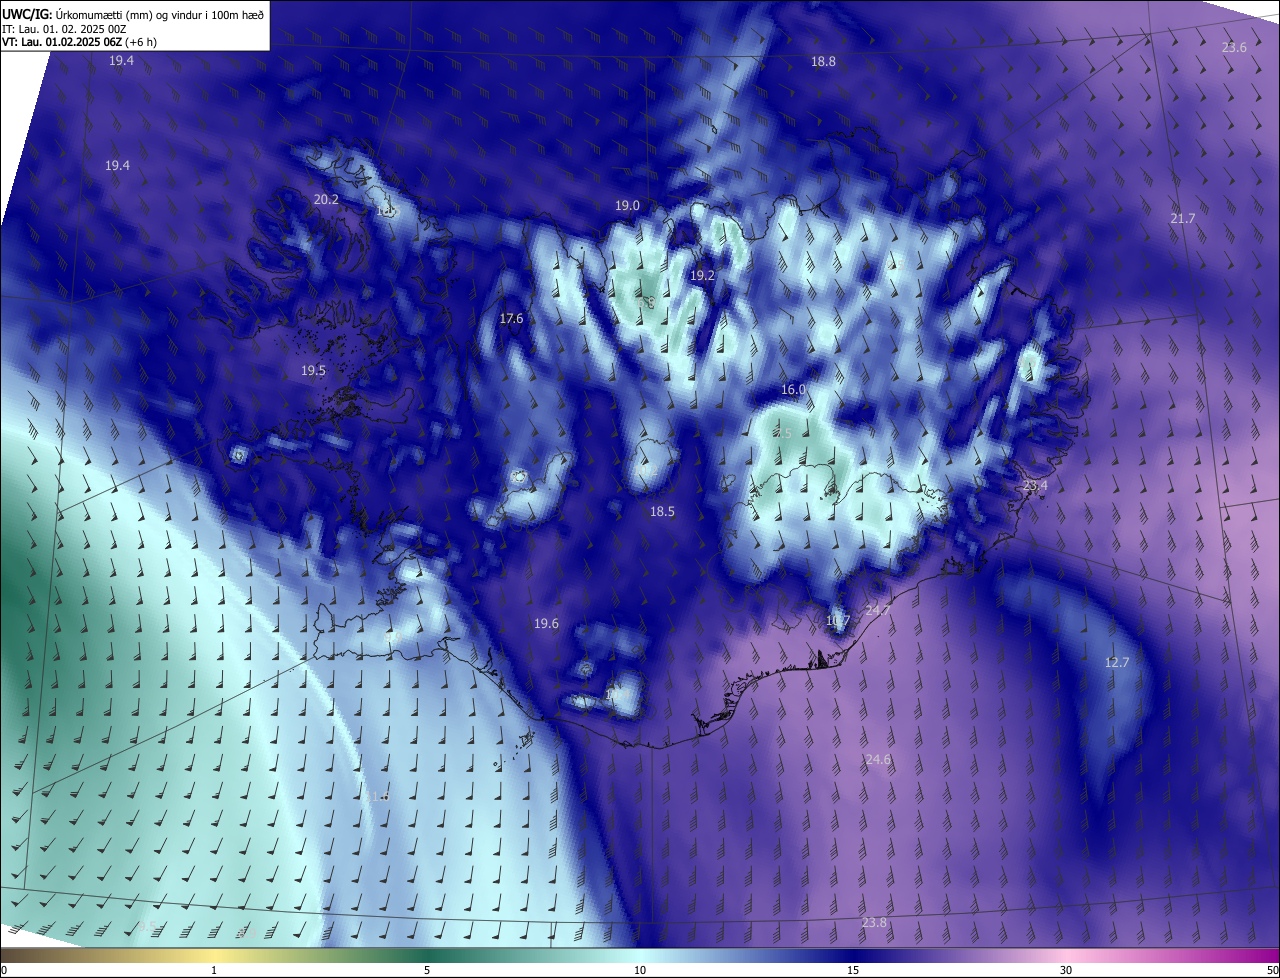Click the 20.2 value label
Screen dimensions: 1280x978
(x=326, y=200)
